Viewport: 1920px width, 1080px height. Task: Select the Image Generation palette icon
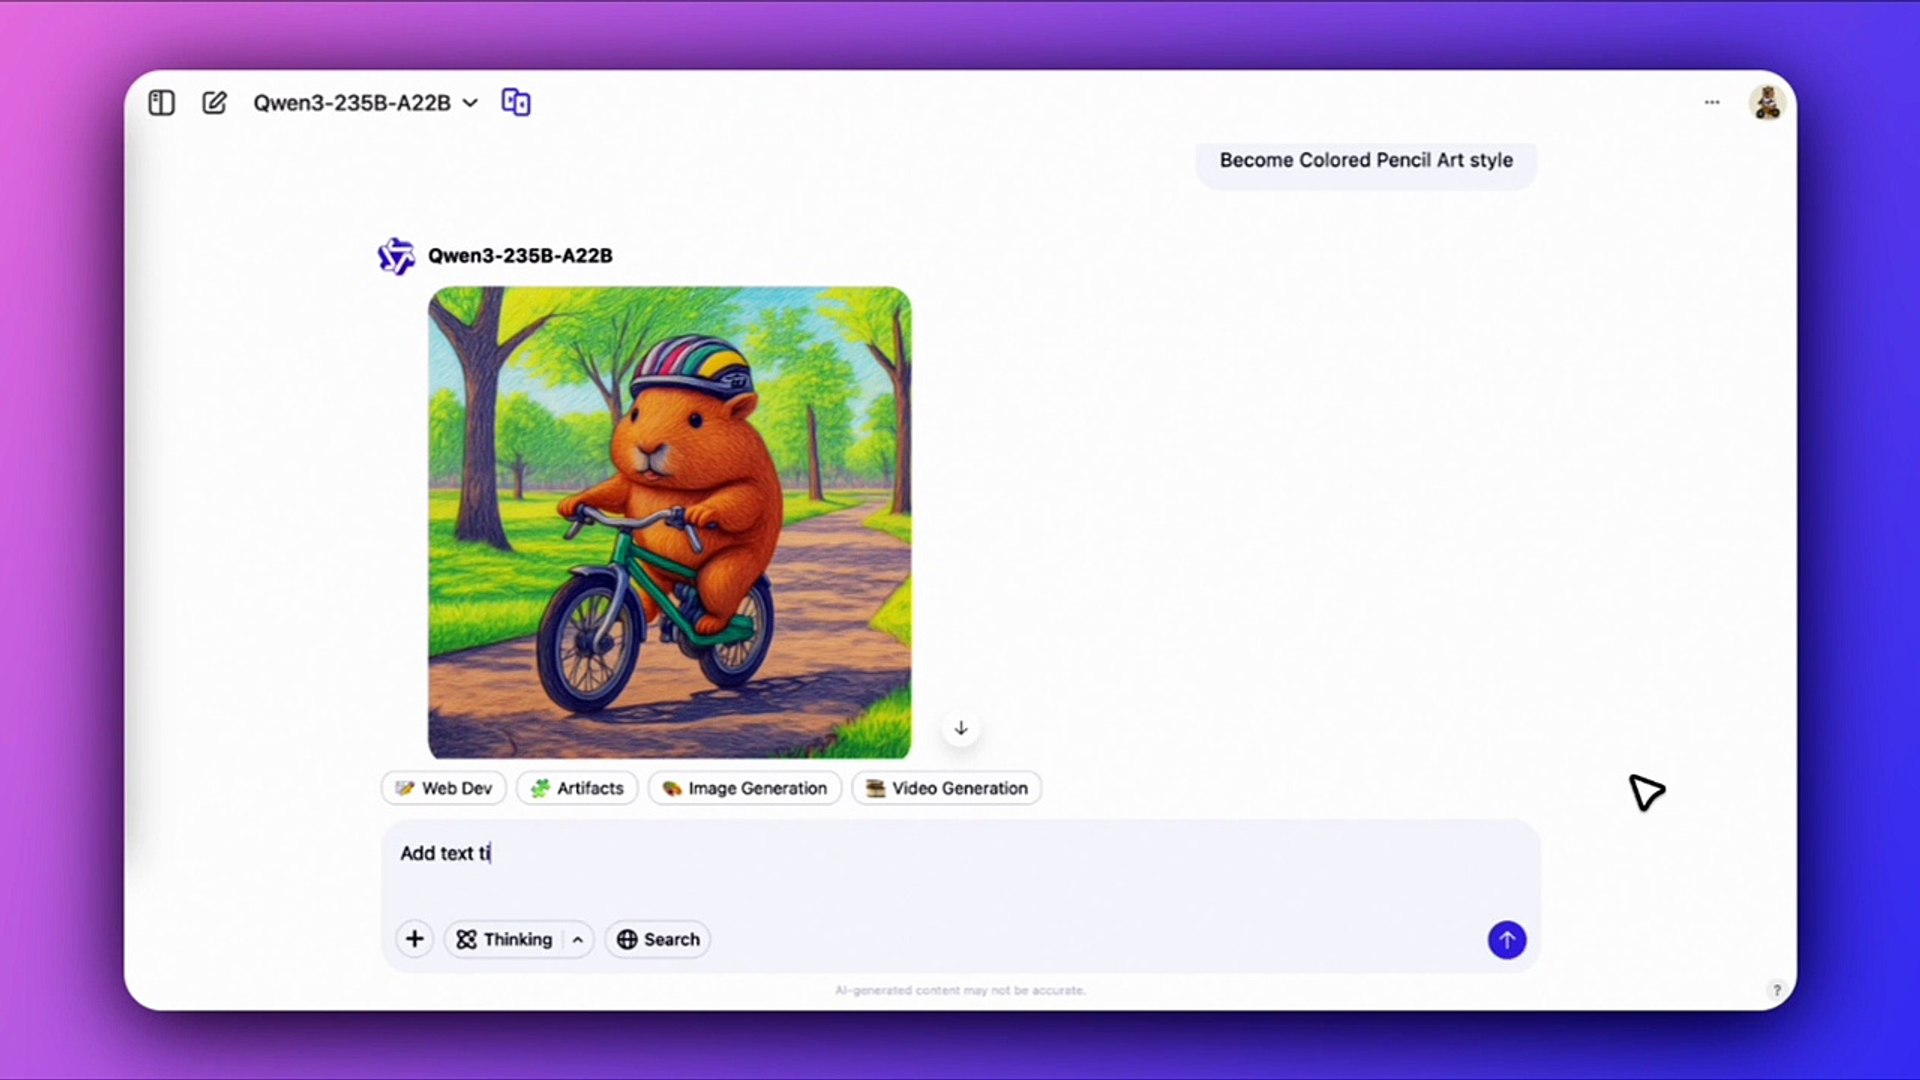click(670, 788)
